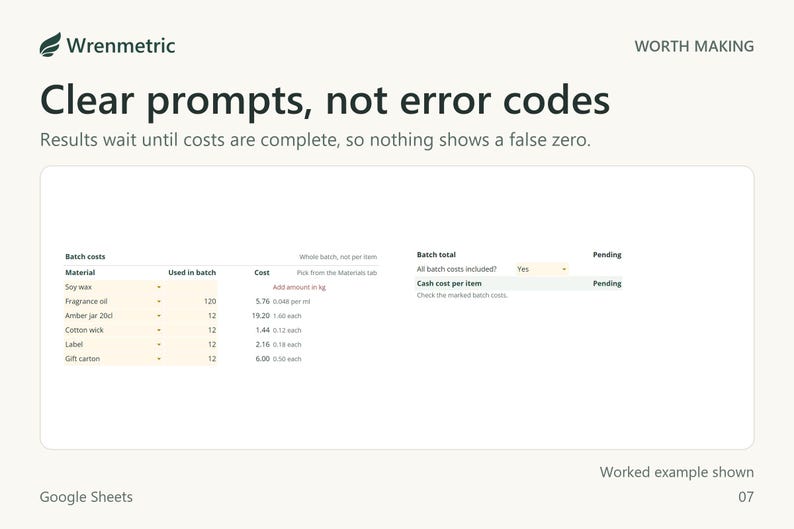This screenshot has height=529, width=794.
Task: Open the Cotton wick material dropdown
Action: point(158,330)
